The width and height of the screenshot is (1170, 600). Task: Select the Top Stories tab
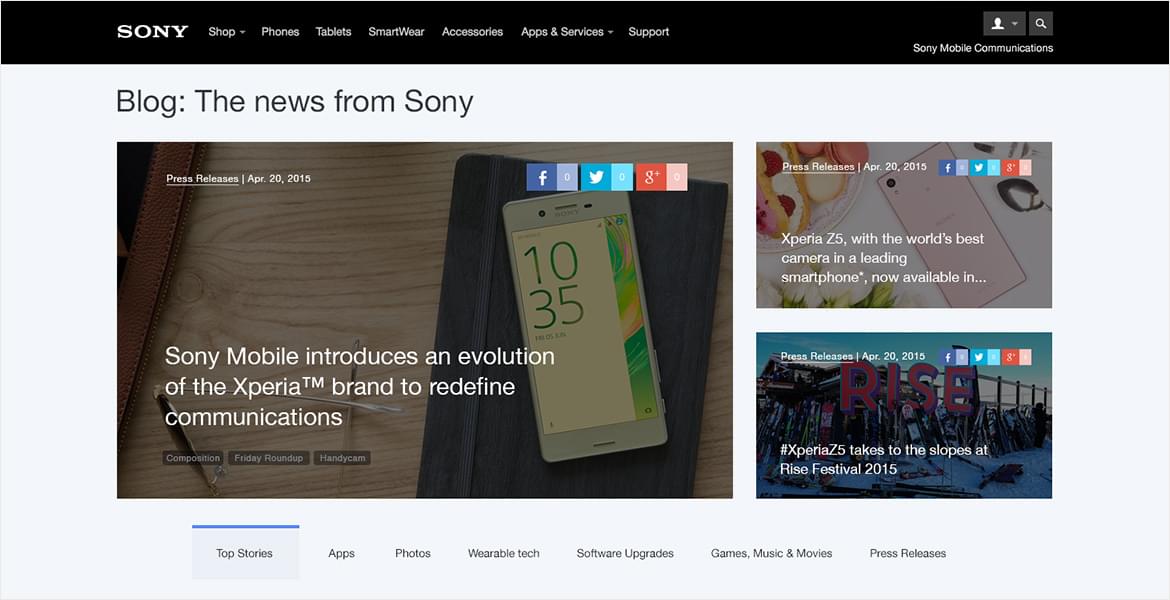[x=245, y=553]
